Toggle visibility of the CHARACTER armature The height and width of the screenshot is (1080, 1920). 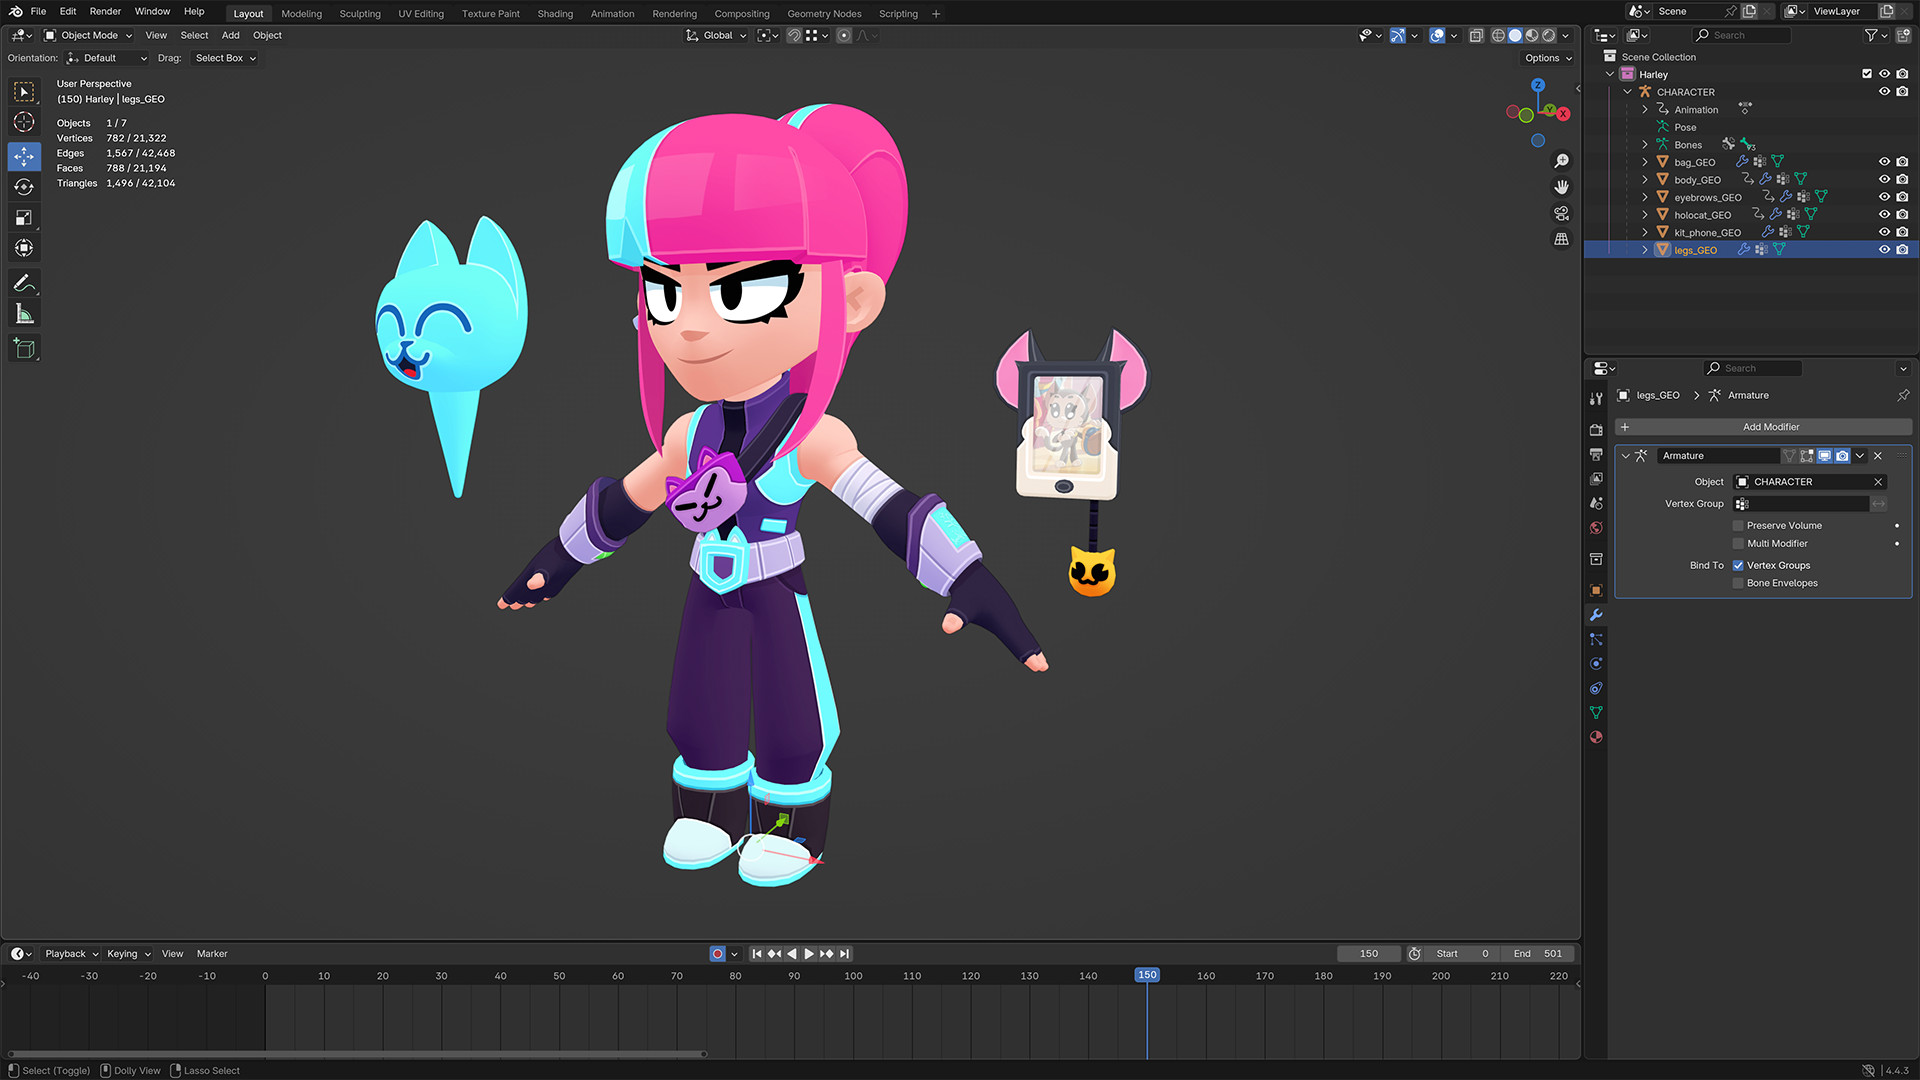(x=1884, y=92)
